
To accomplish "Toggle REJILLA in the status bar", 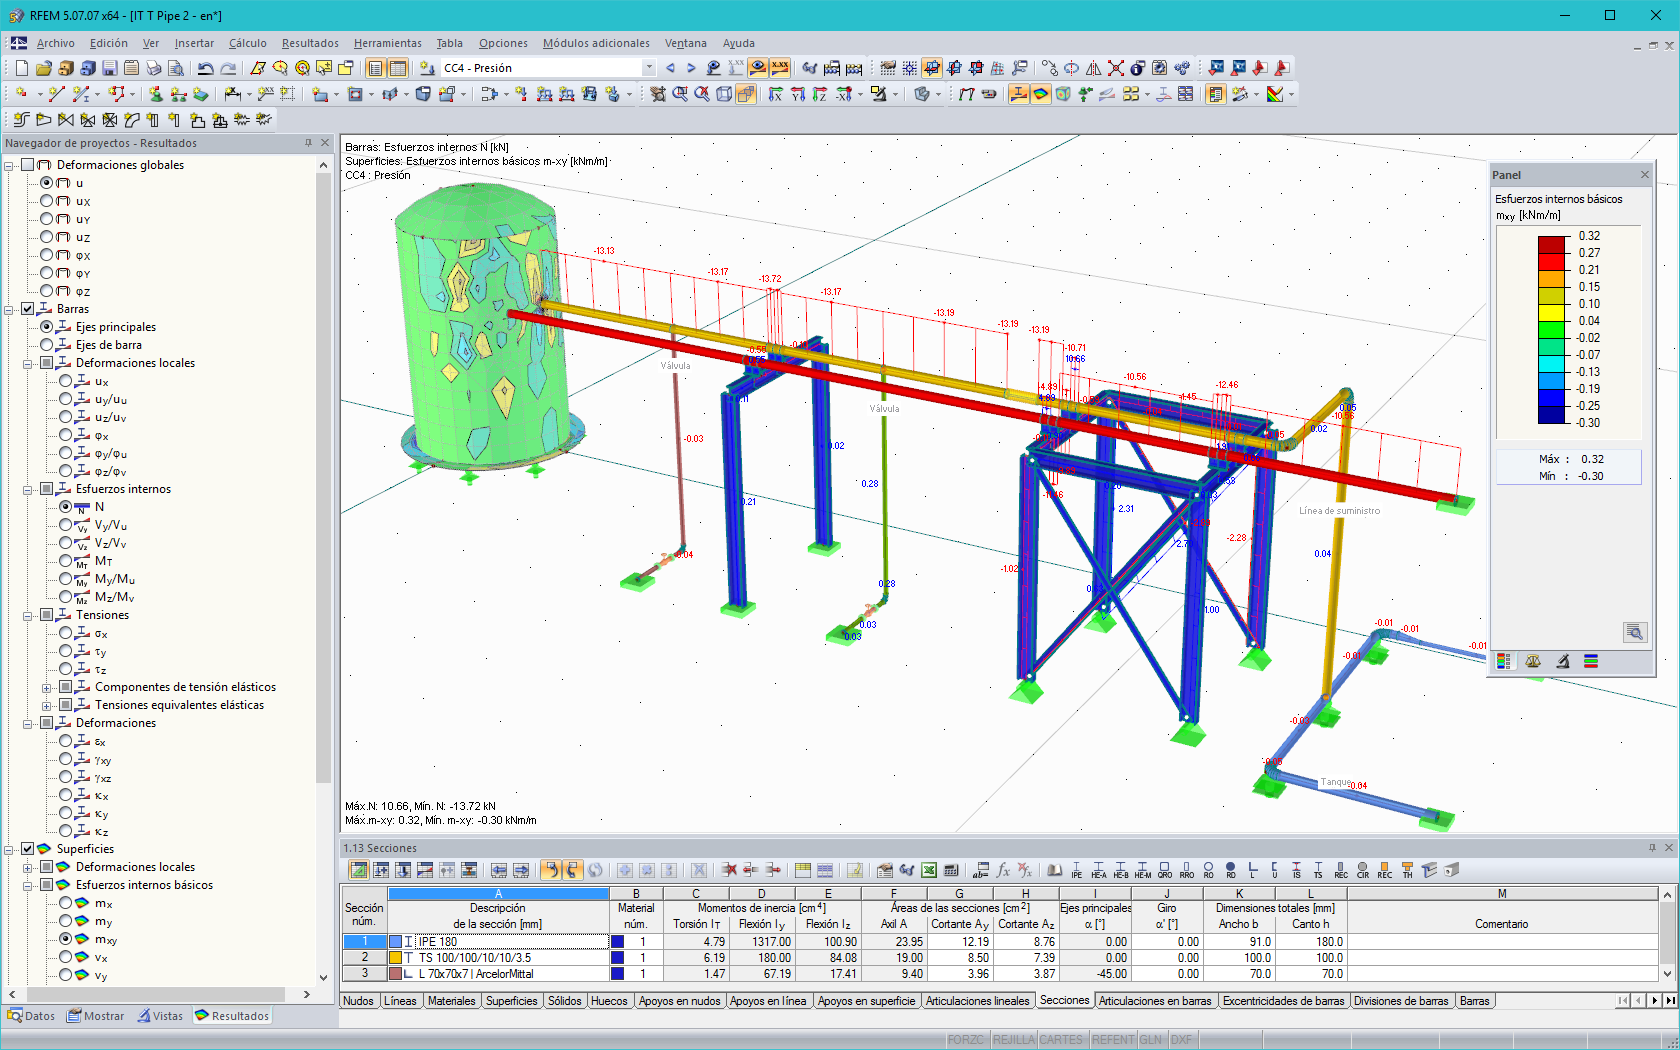I will tap(1013, 1040).
